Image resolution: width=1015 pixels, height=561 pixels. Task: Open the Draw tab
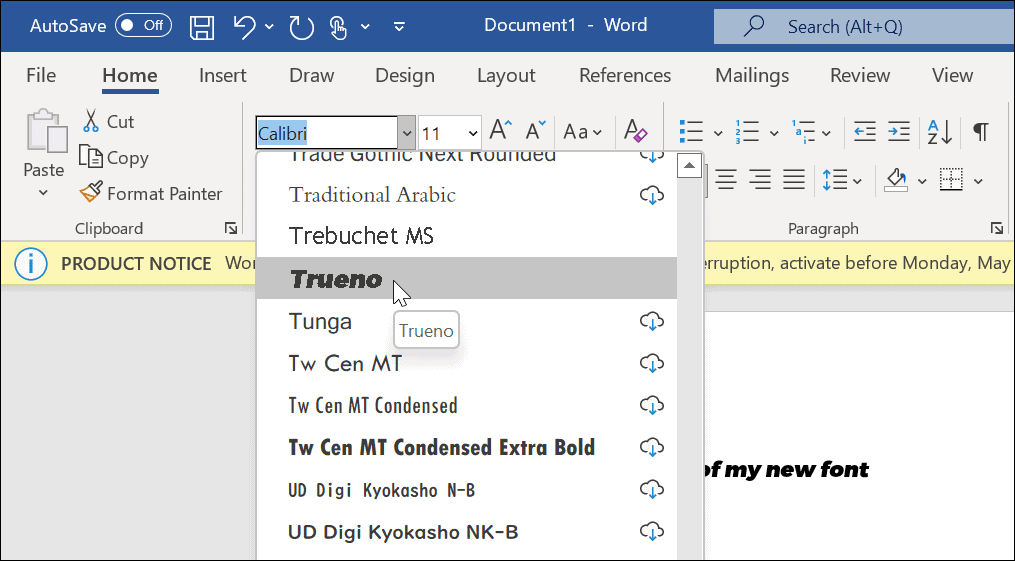pyautogui.click(x=311, y=76)
